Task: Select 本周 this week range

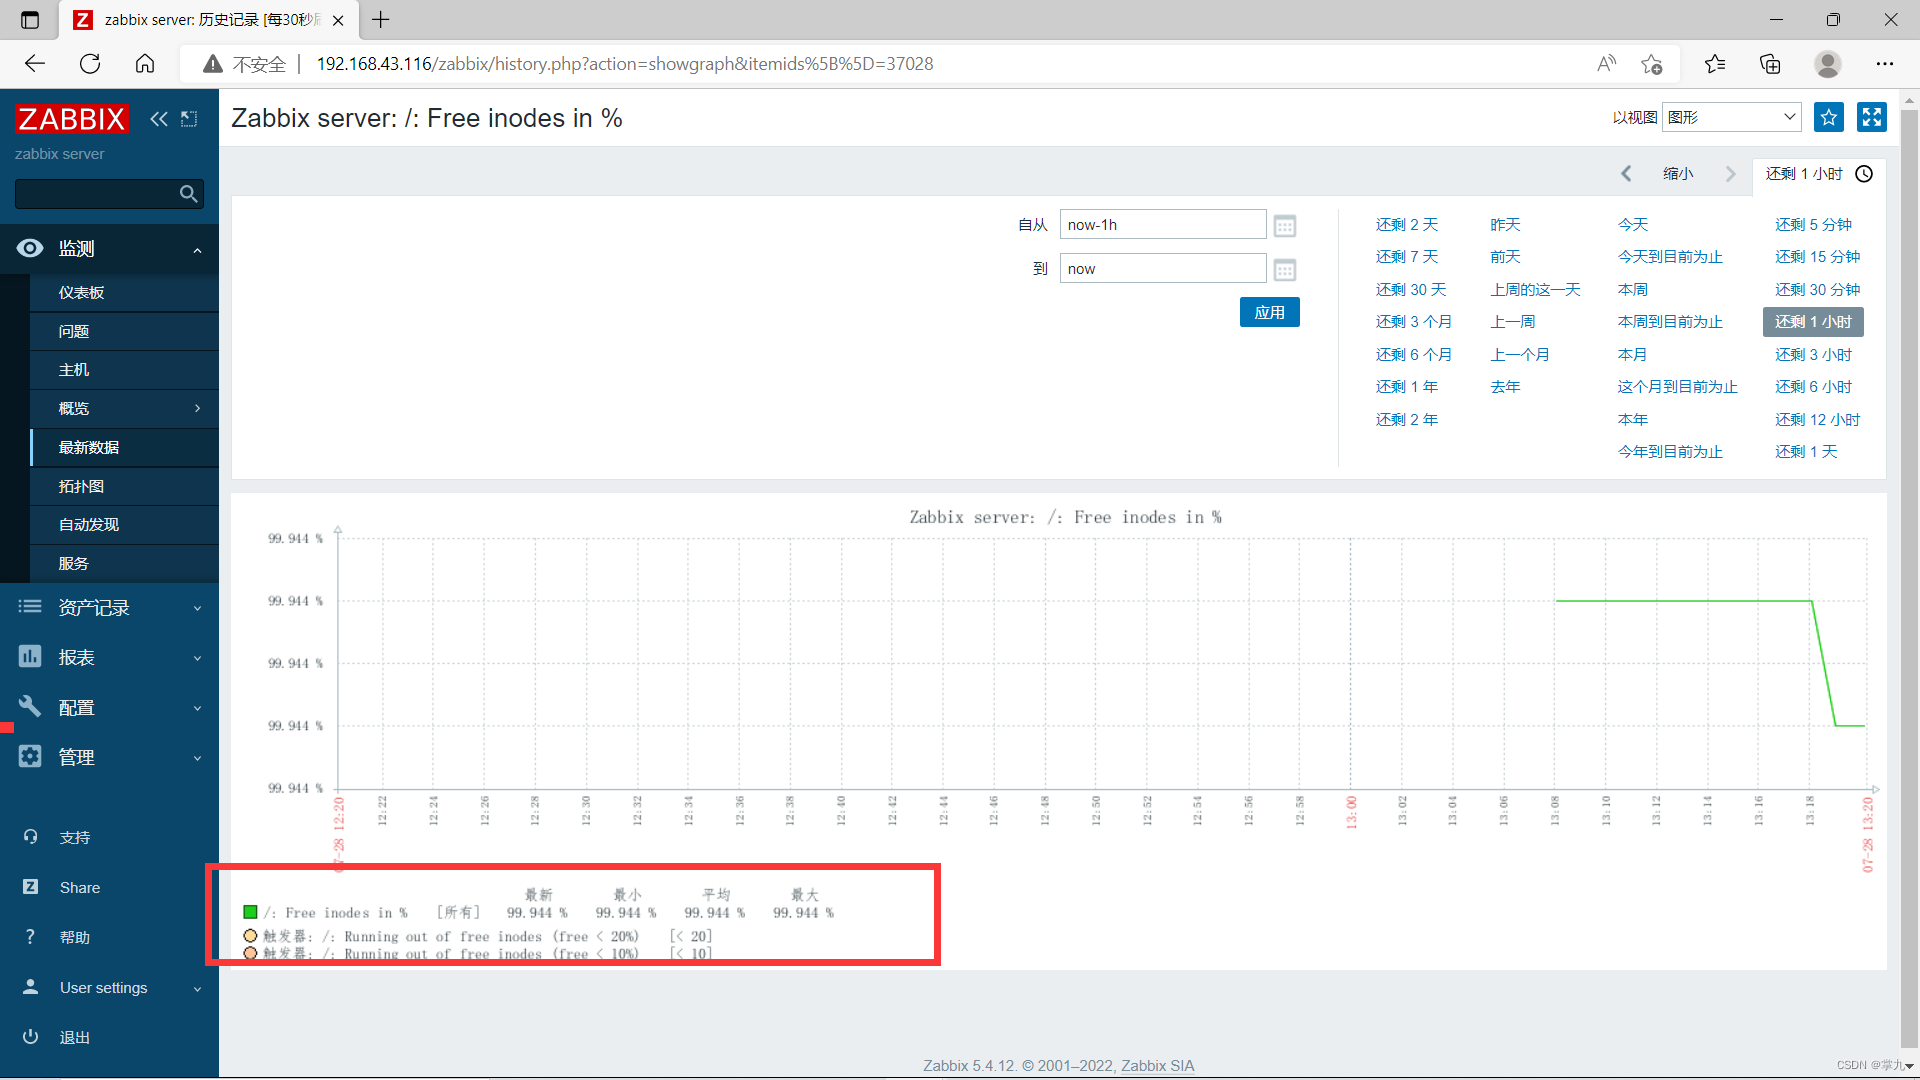Action: 1632,290
